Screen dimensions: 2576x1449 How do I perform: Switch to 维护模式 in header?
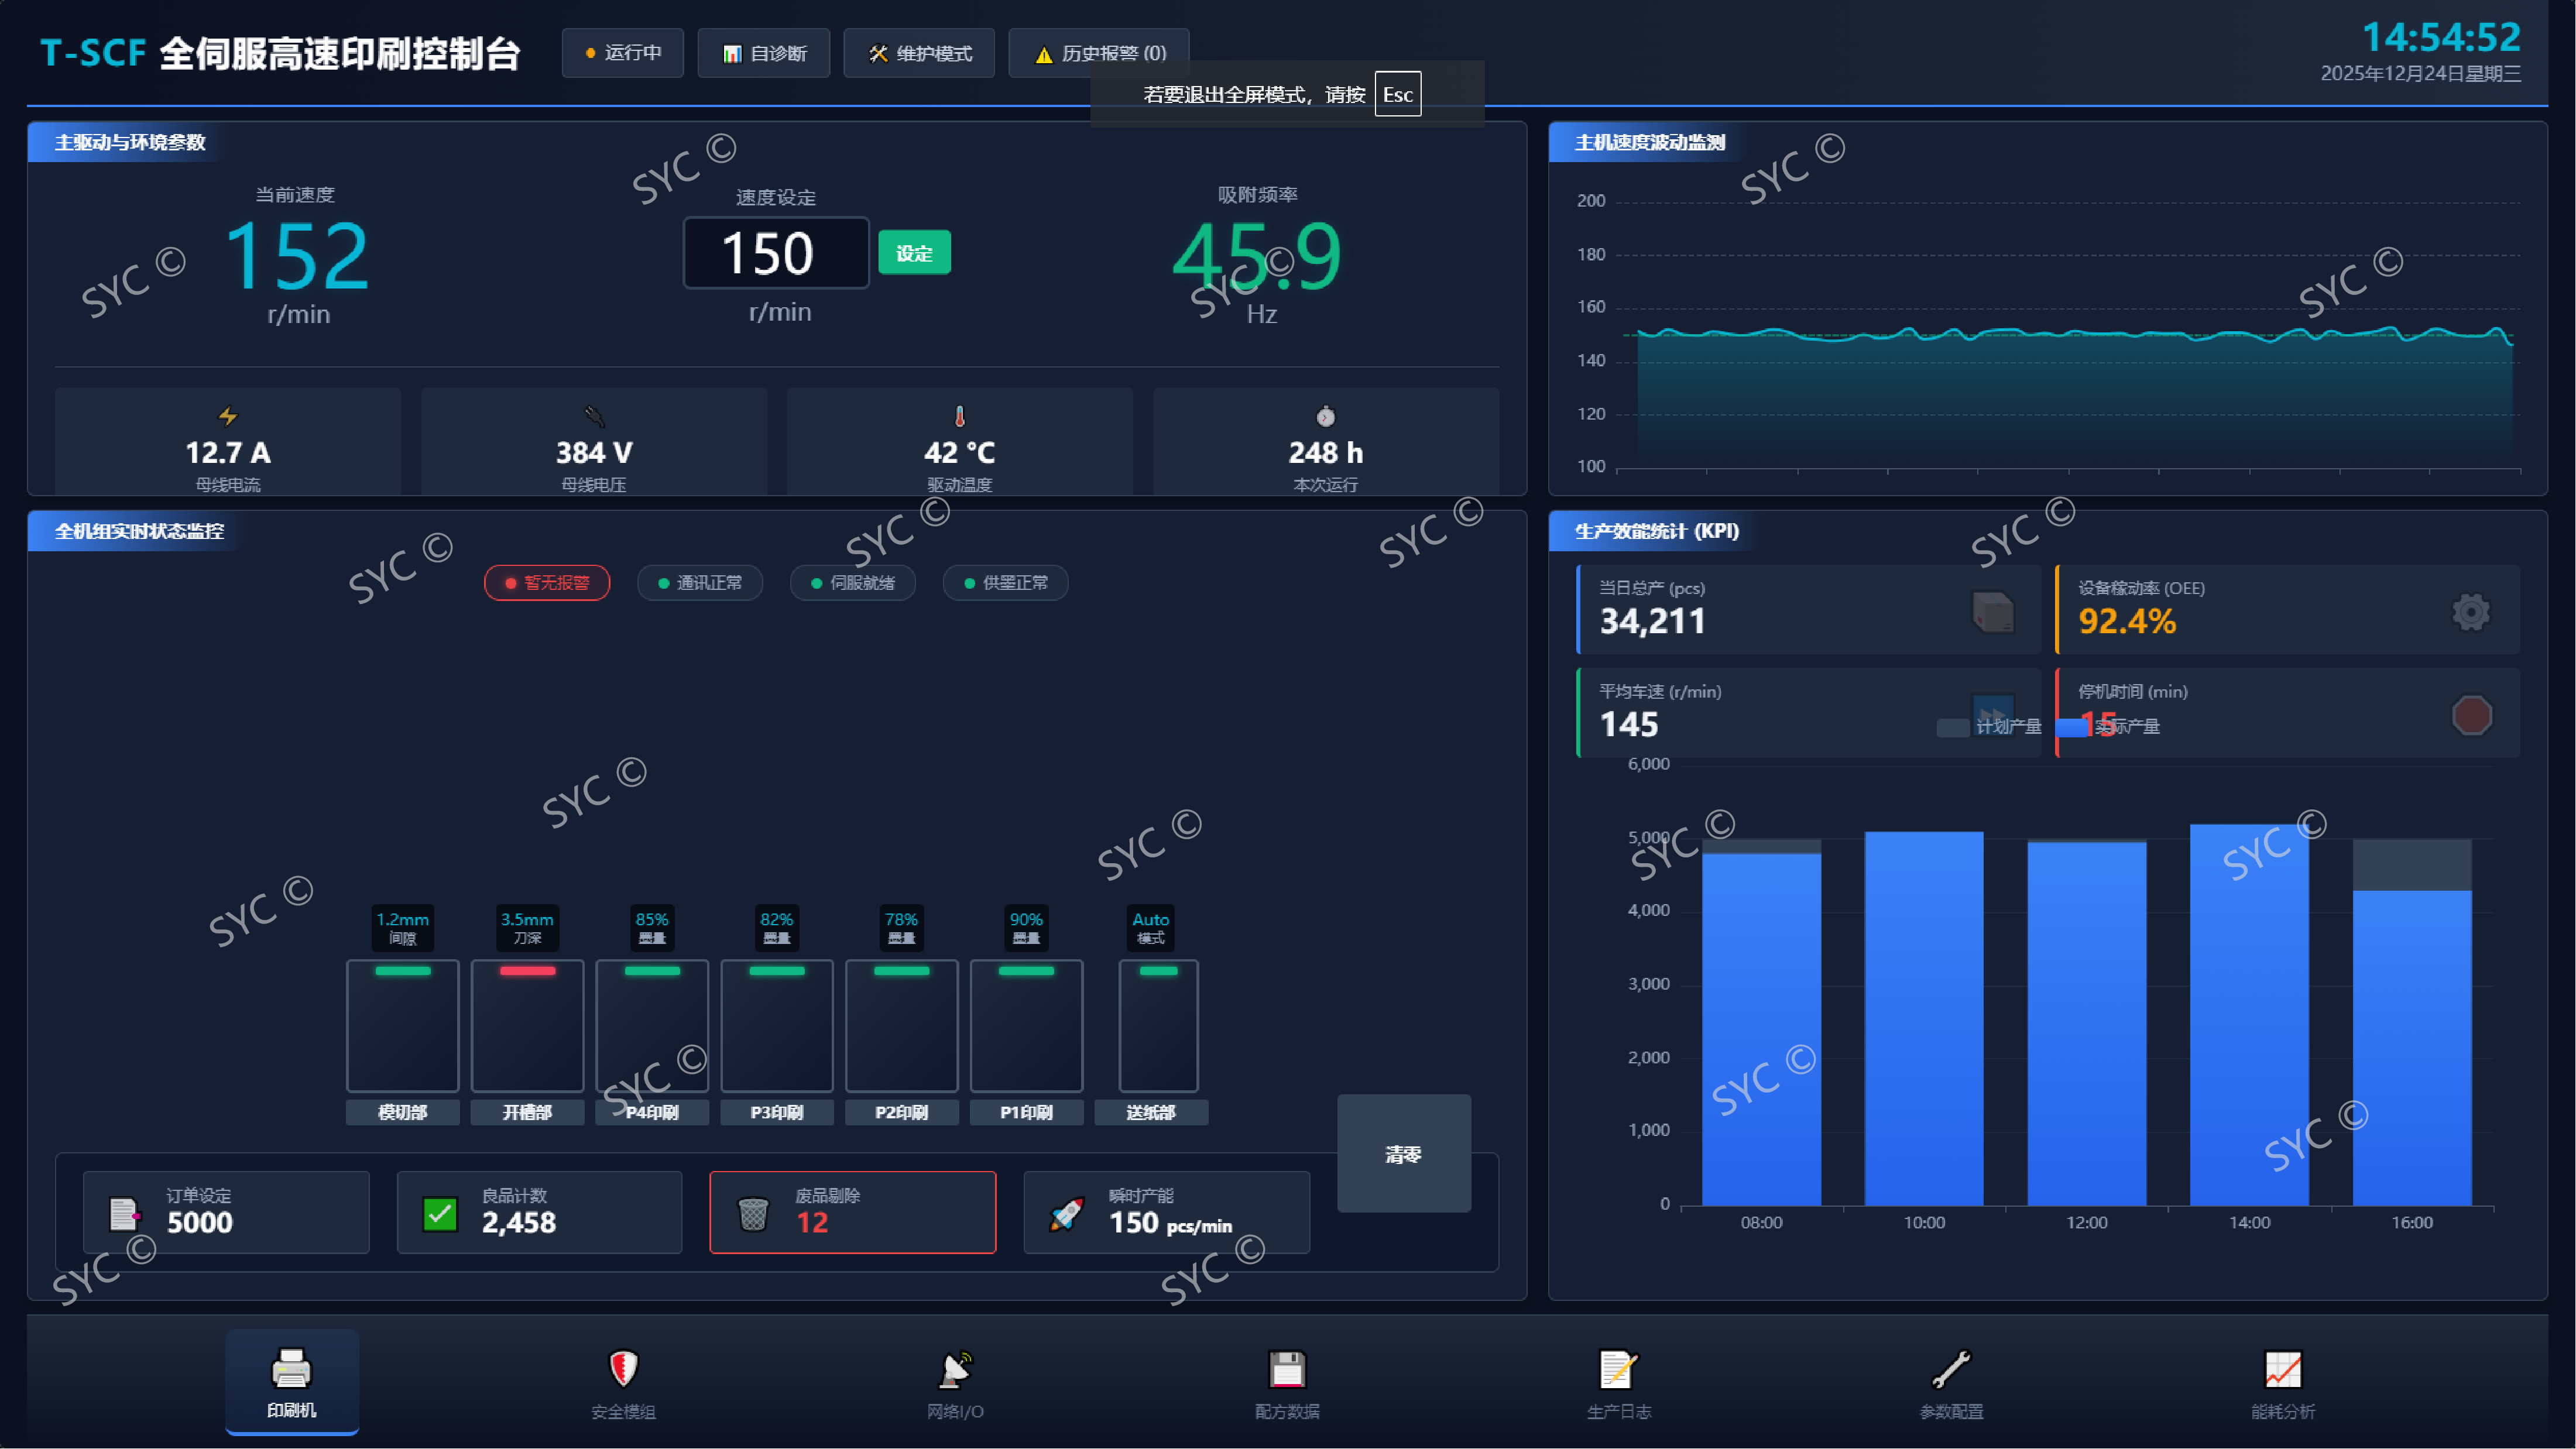click(x=919, y=53)
